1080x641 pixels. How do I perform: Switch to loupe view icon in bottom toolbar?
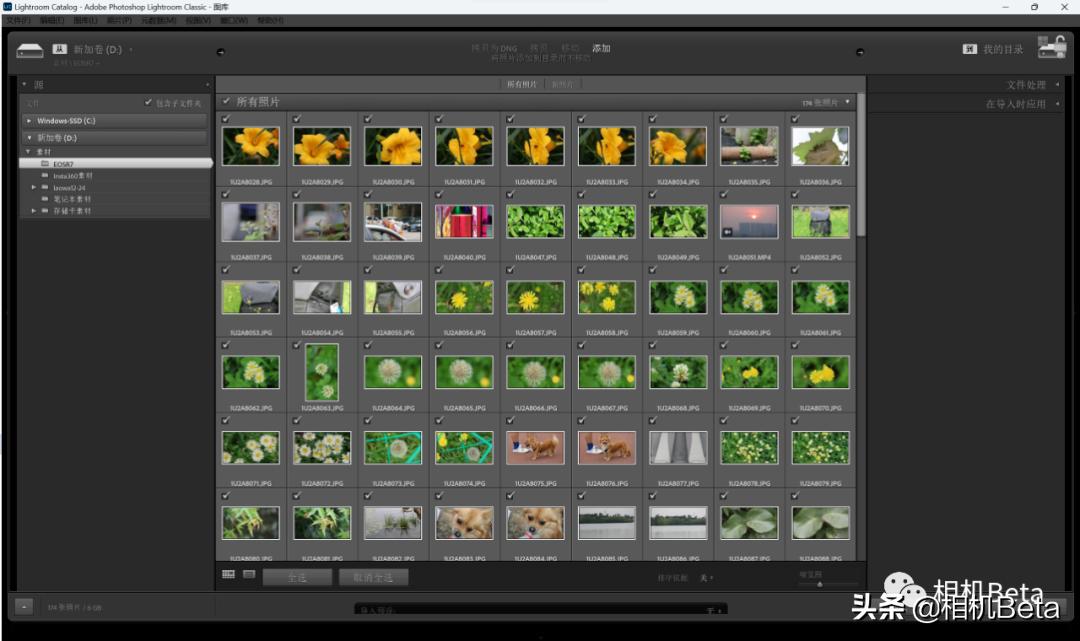point(249,575)
